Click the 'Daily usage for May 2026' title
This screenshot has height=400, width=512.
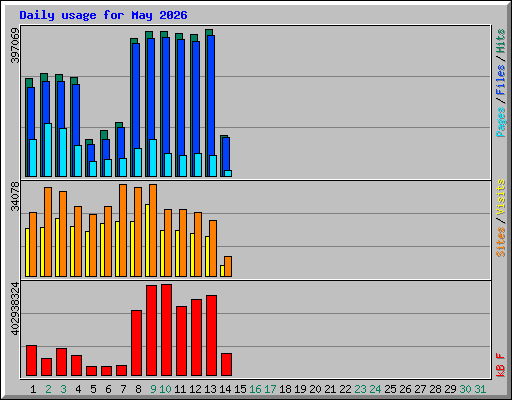coord(103,15)
